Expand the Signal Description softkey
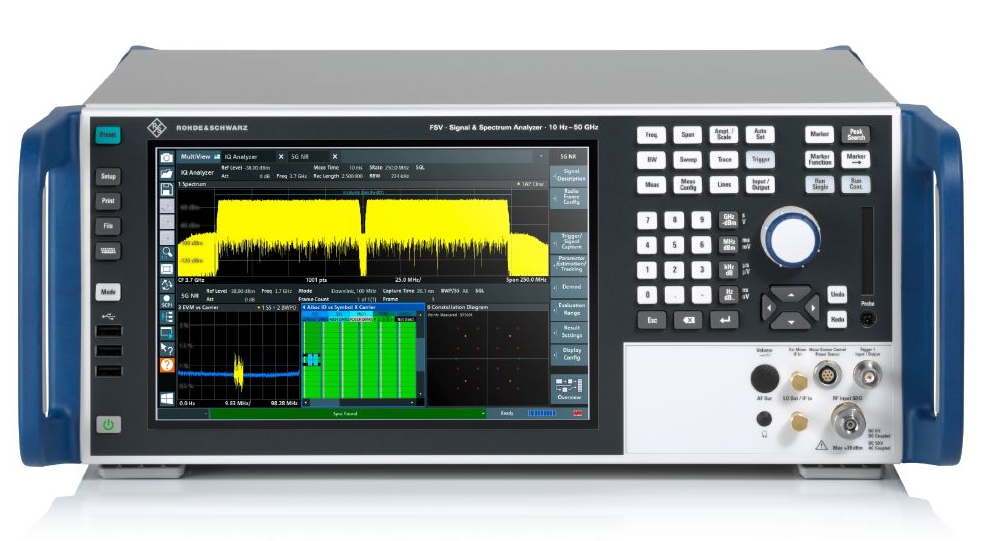 [569, 175]
